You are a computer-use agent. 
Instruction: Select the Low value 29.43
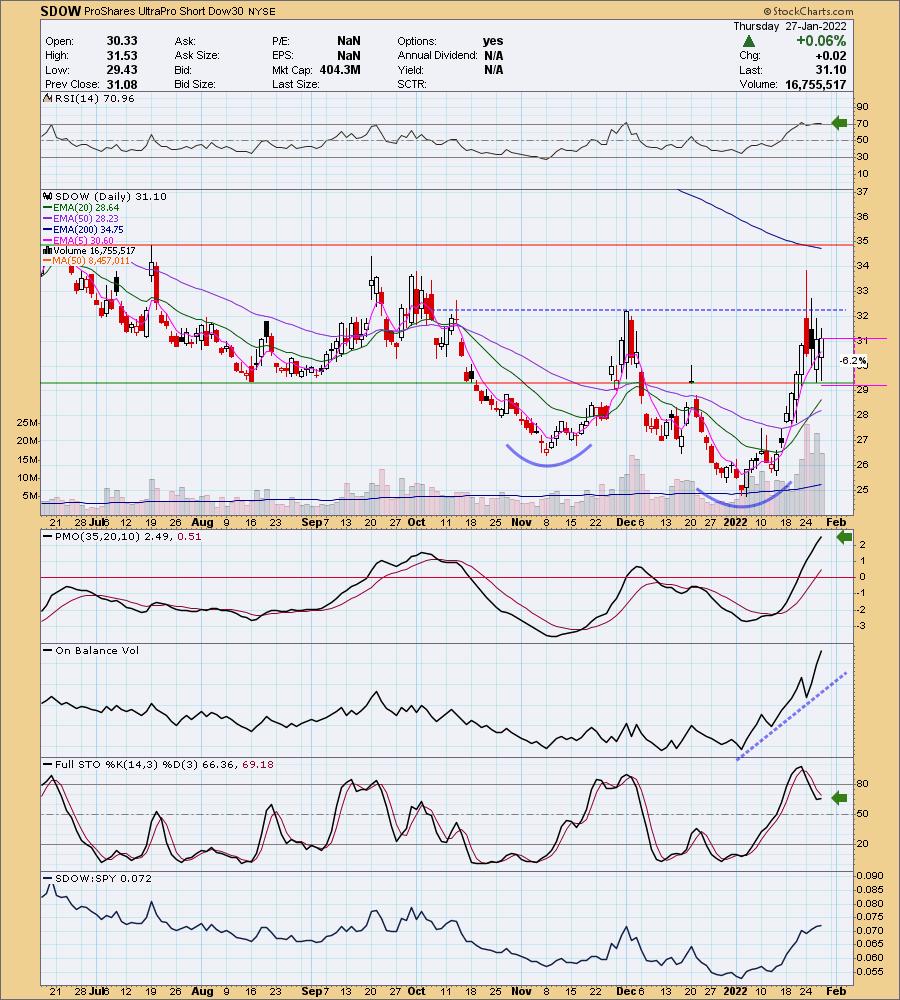point(122,70)
